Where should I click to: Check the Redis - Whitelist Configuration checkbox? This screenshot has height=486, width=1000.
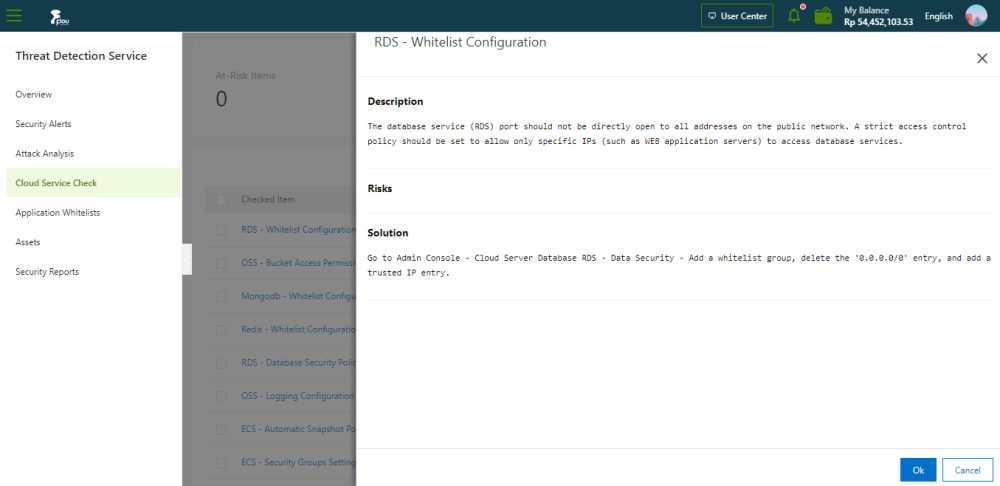coord(221,330)
